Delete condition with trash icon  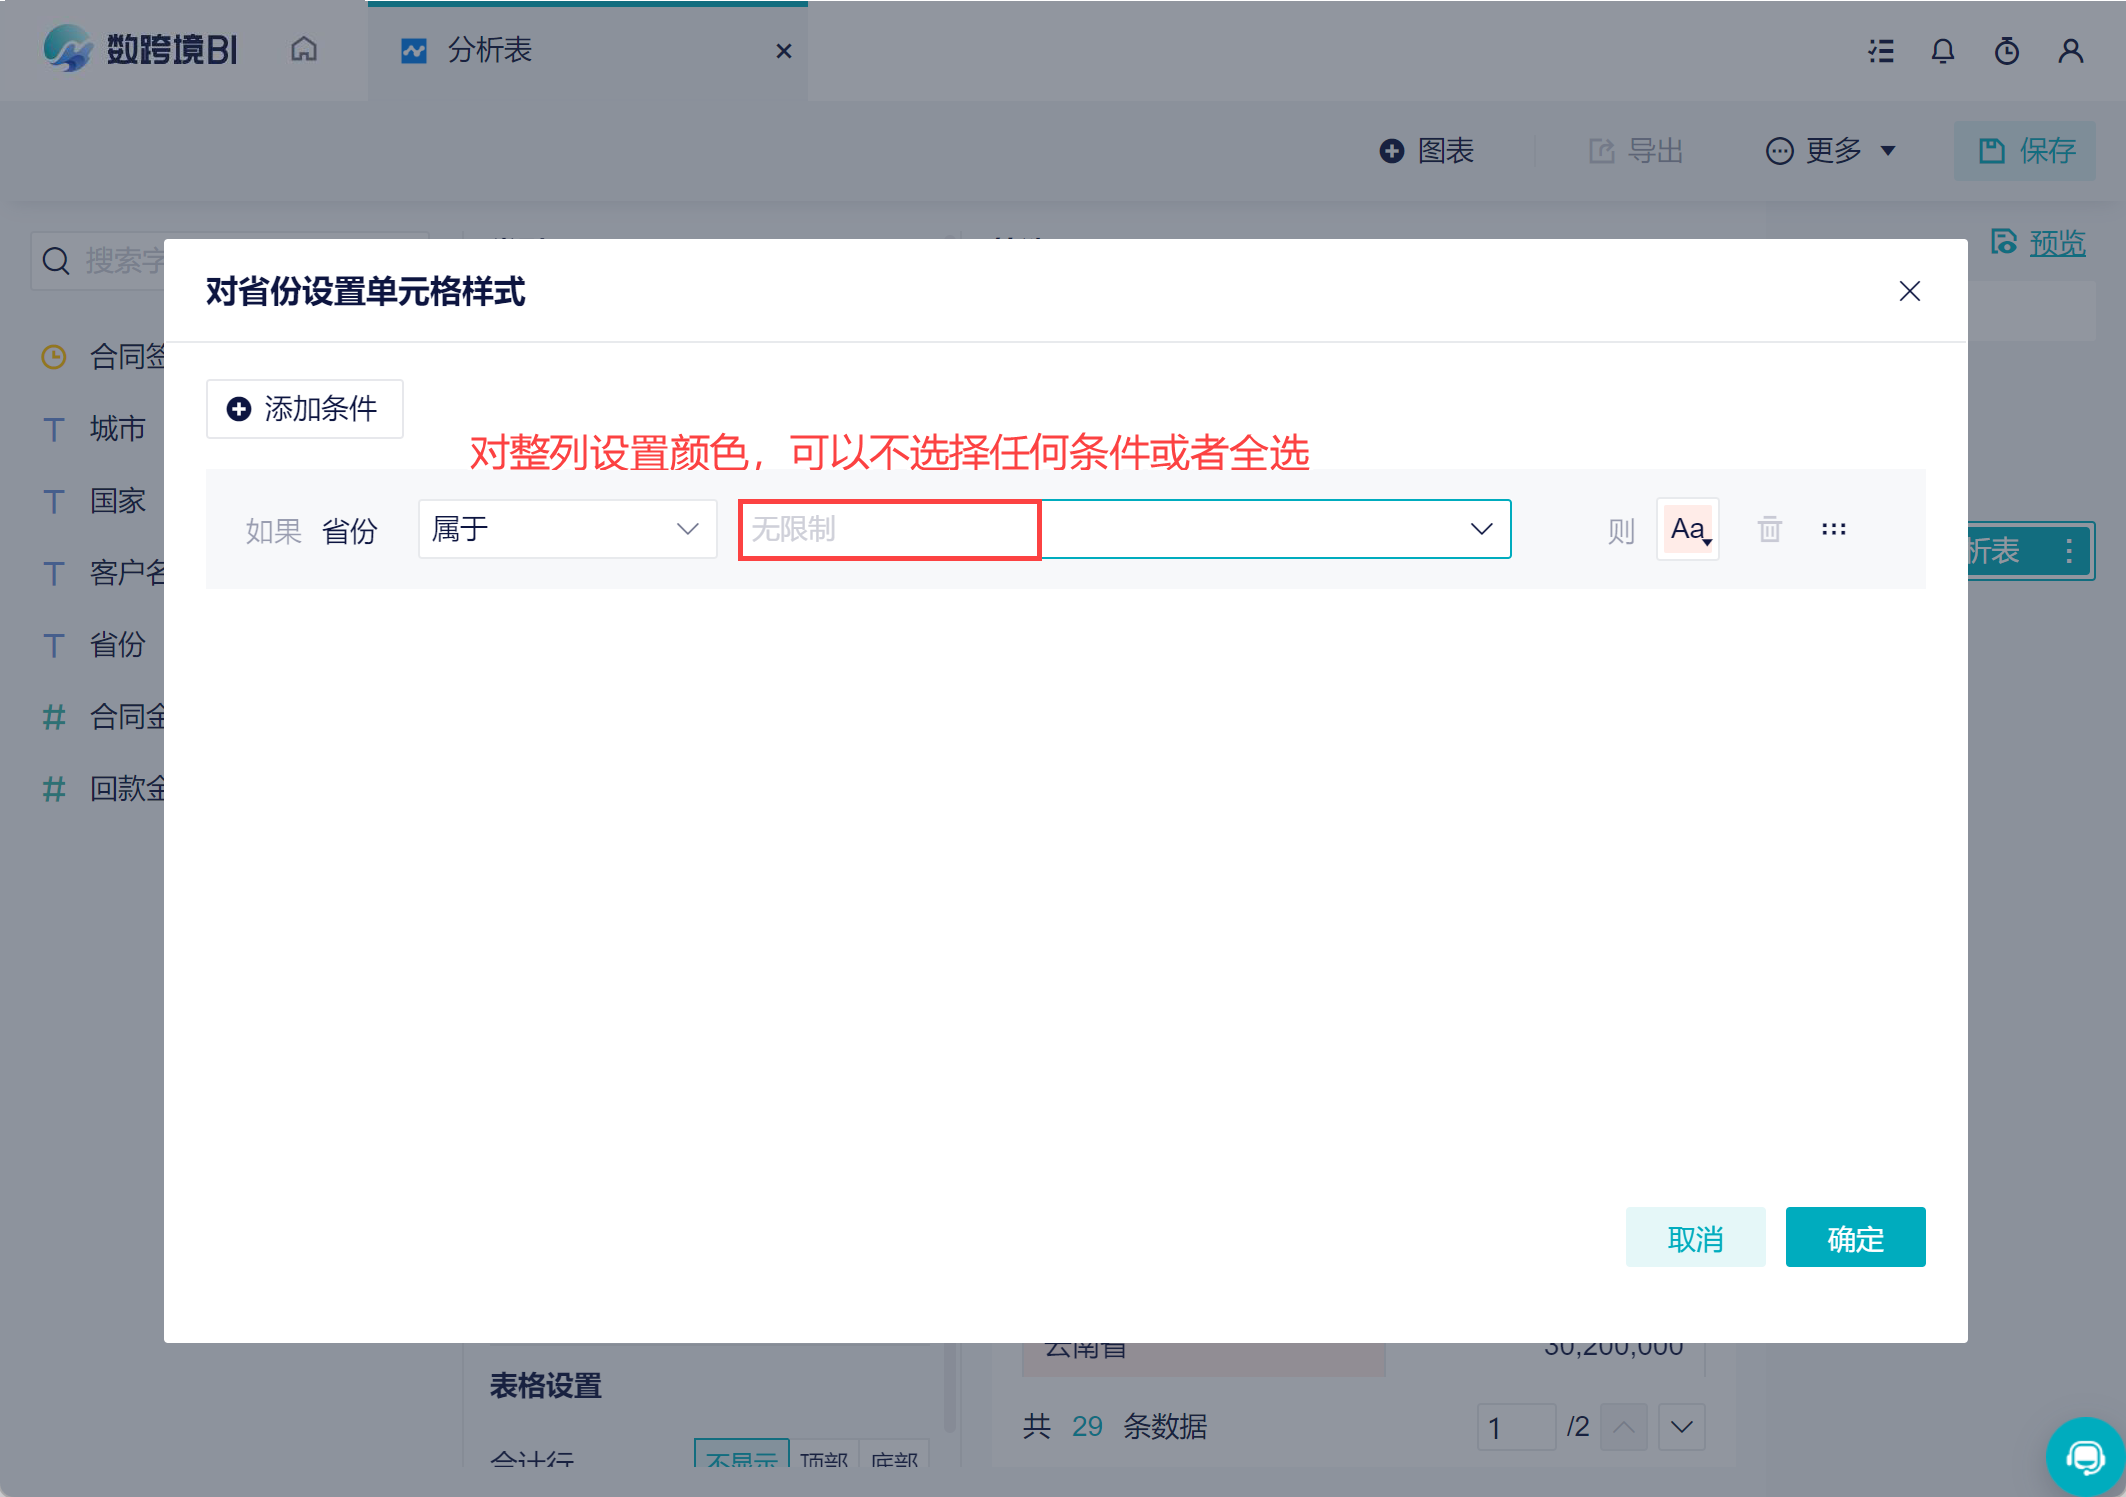(1770, 529)
